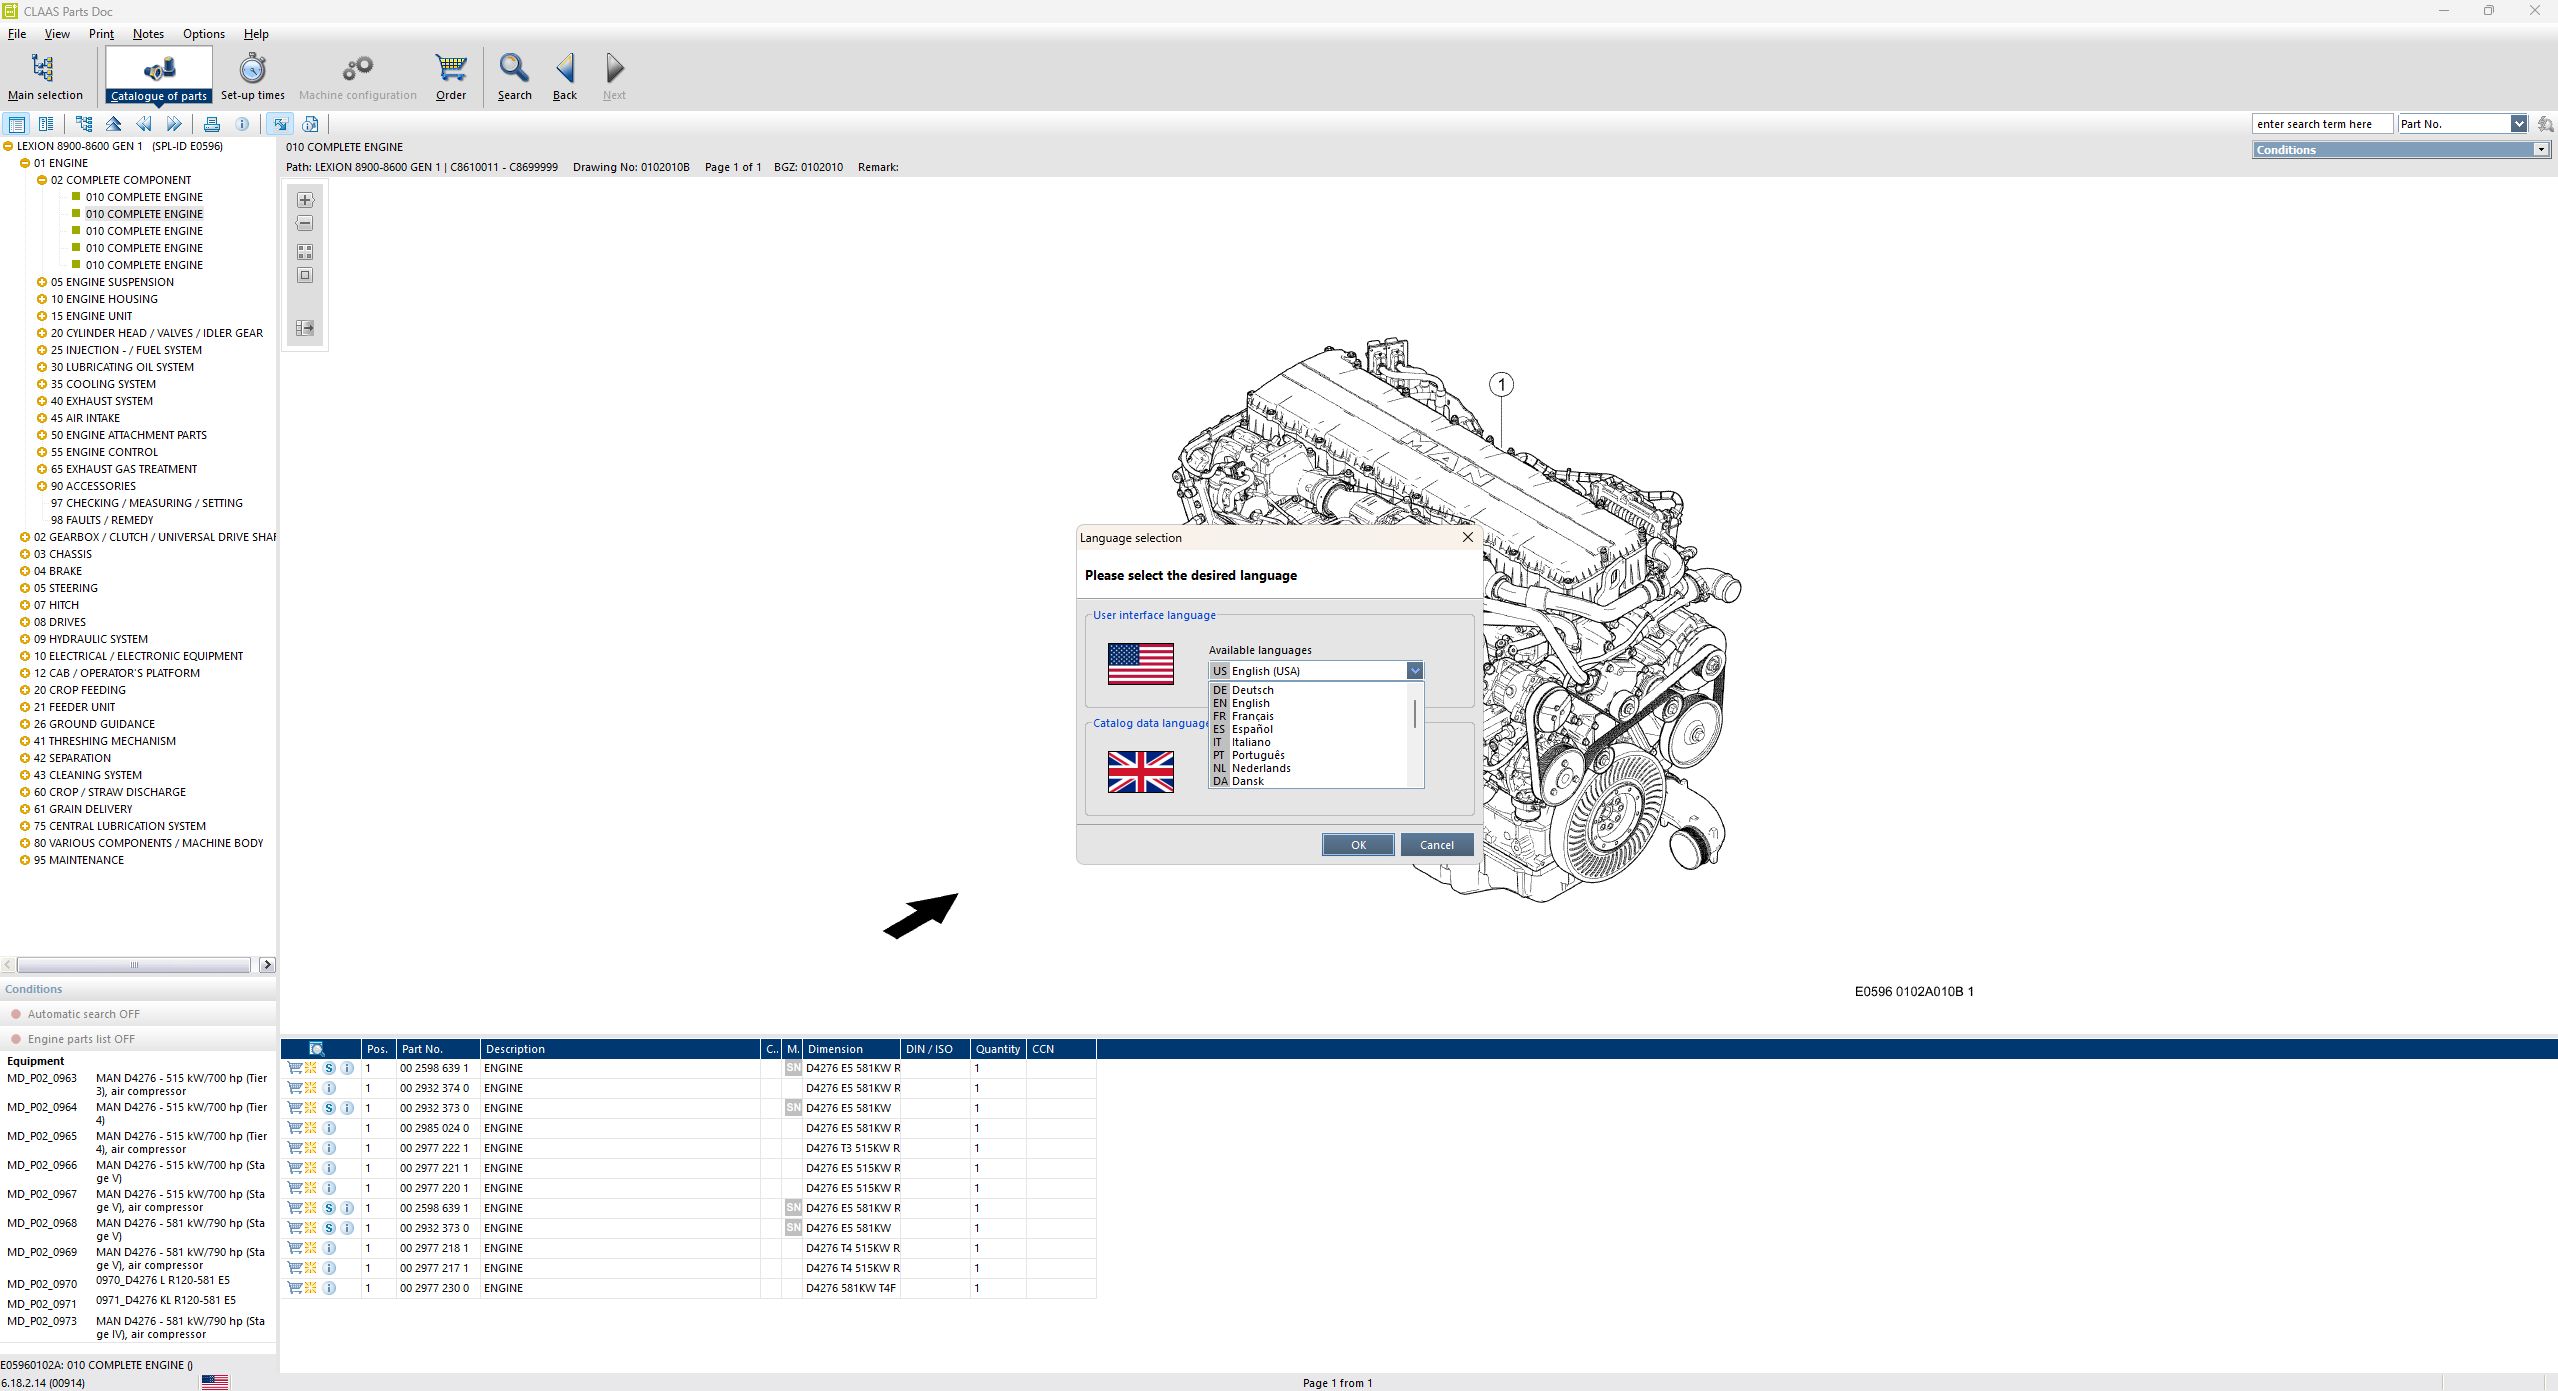Viewport: 2558px width, 1391px height.
Task: Activate the Search tool
Action: (x=514, y=75)
